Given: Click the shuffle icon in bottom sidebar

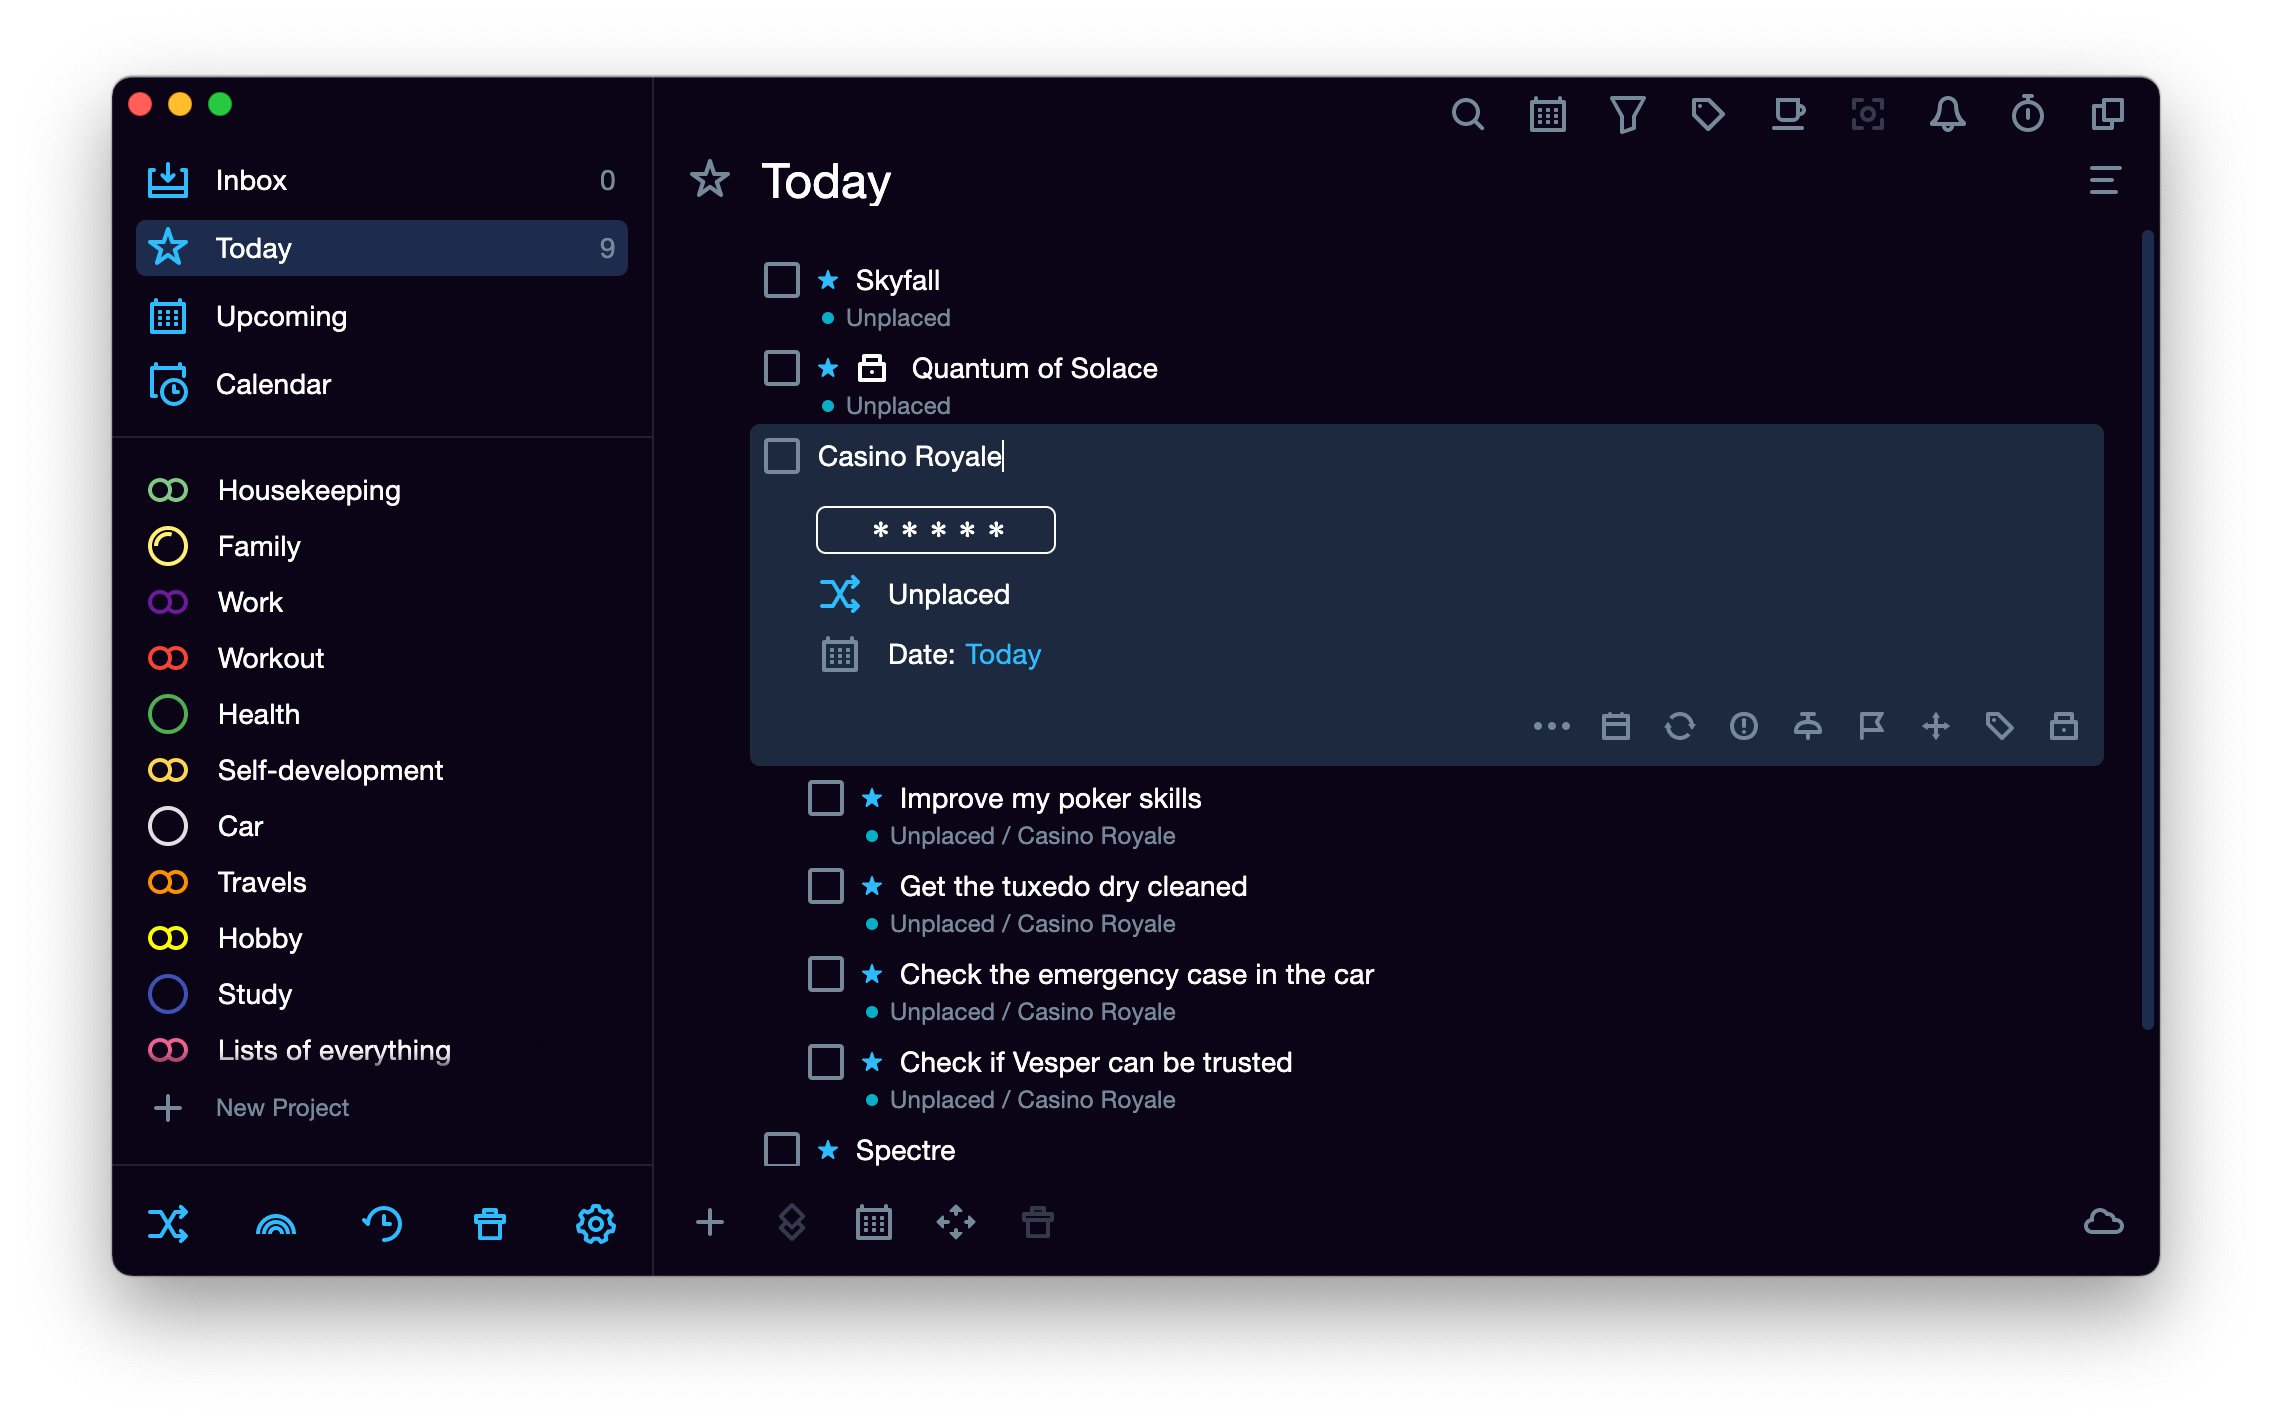Looking at the screenshot, I should coord(168,1224).
